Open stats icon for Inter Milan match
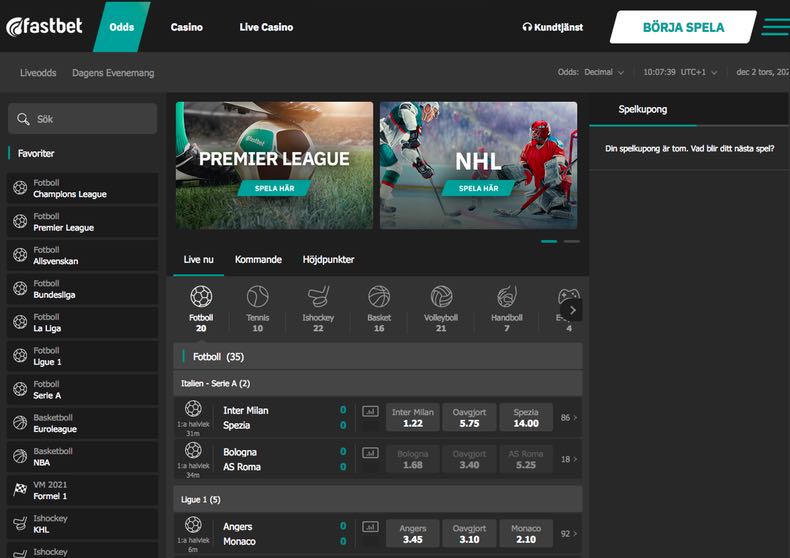Viewport: 790px width, 558px height. [370, 411]
